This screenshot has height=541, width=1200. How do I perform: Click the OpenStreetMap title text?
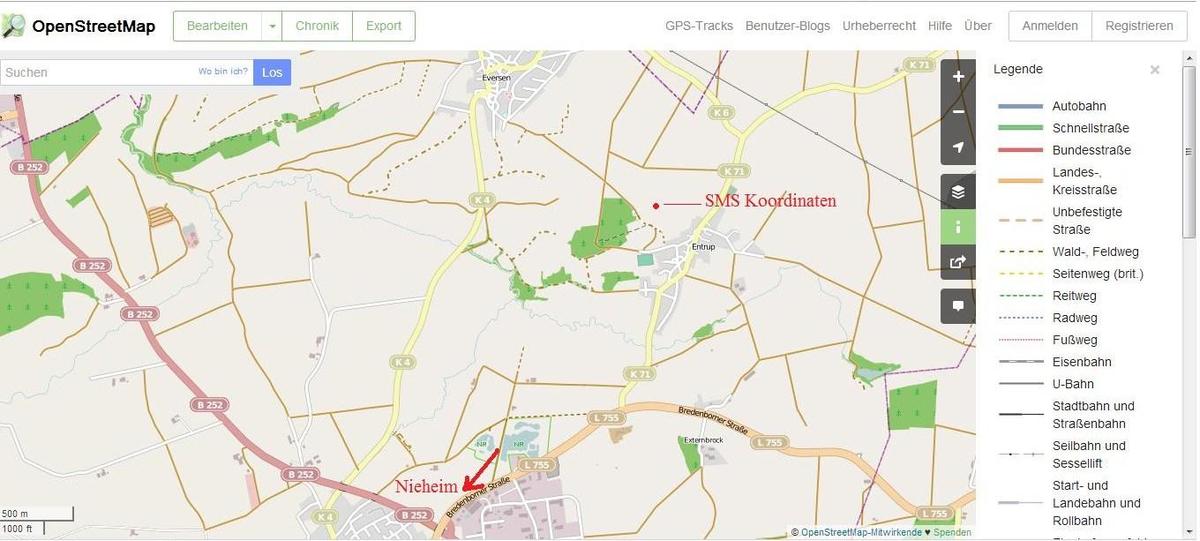coord(94,26)
